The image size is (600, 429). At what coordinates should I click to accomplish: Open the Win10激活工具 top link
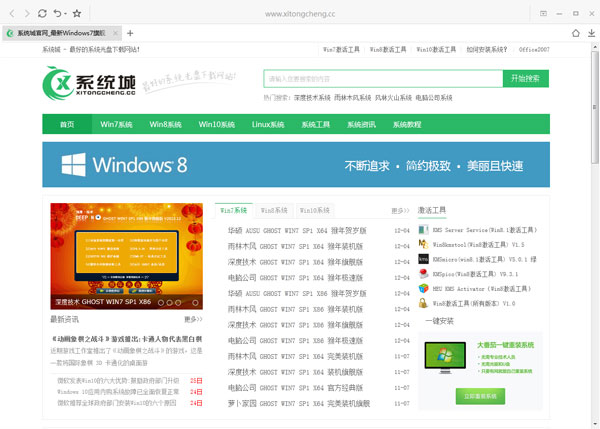[x=436, y=49]
